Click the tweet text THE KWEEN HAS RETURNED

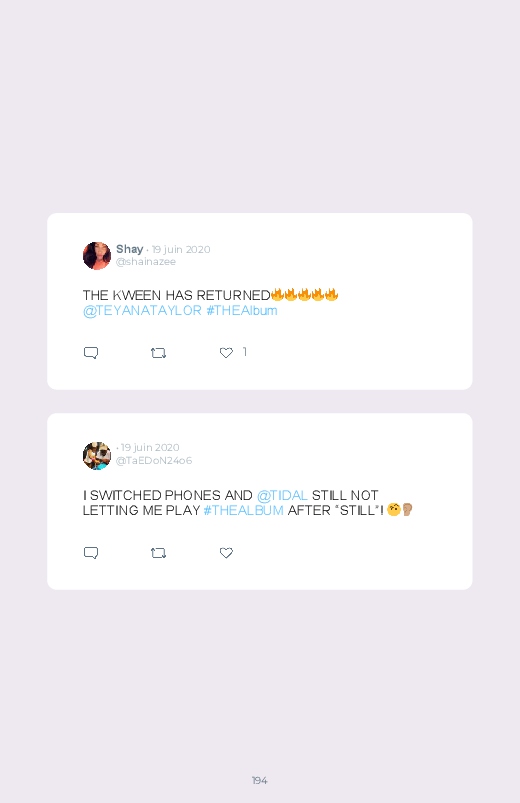coord(176,295)
